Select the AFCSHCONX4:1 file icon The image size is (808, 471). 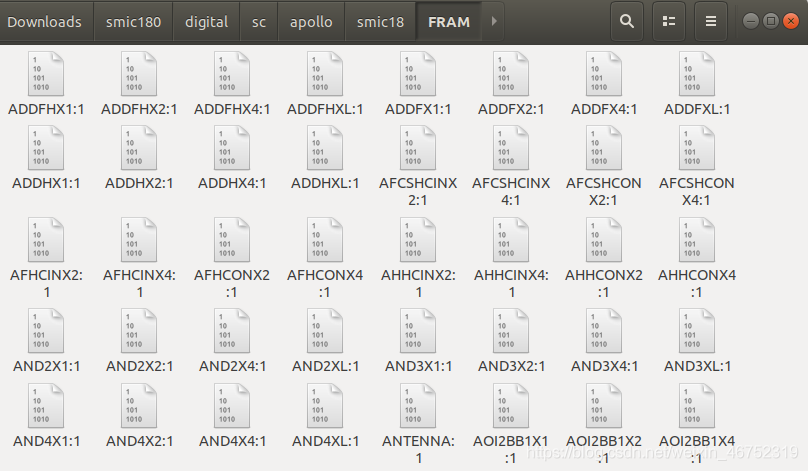click(697, 148)
